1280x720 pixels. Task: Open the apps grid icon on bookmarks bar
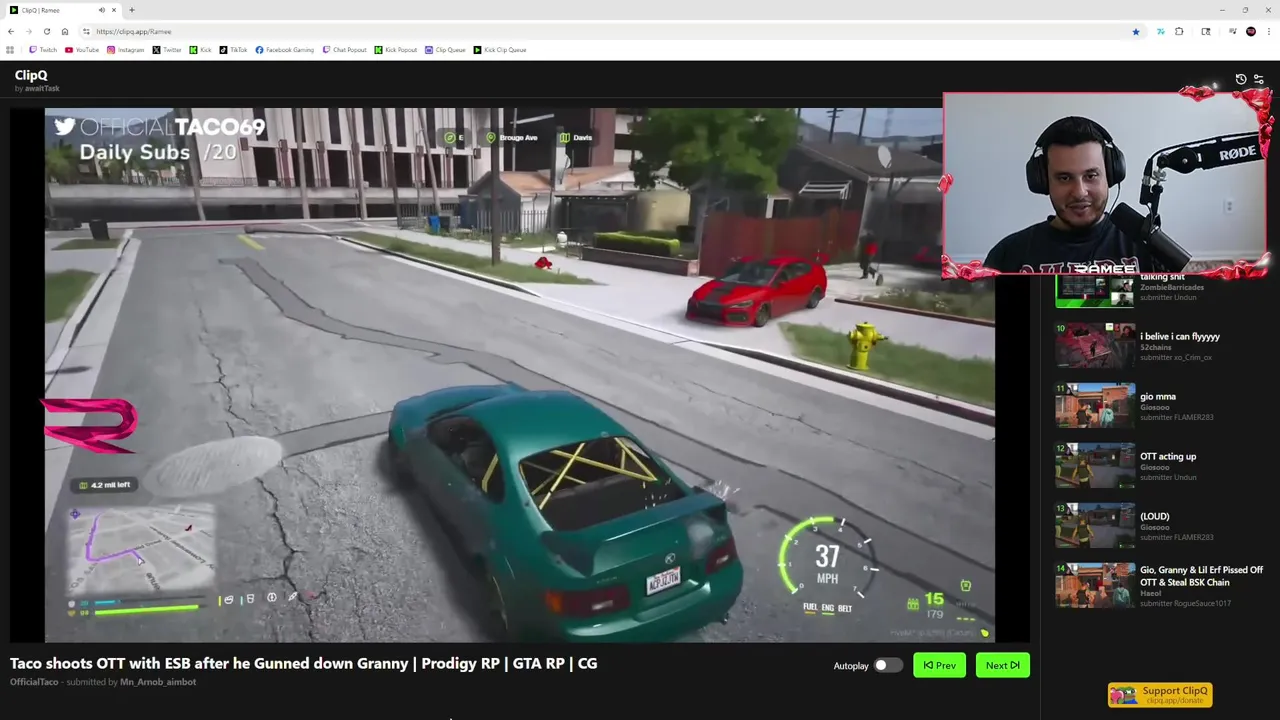click(x=10, y=50)
